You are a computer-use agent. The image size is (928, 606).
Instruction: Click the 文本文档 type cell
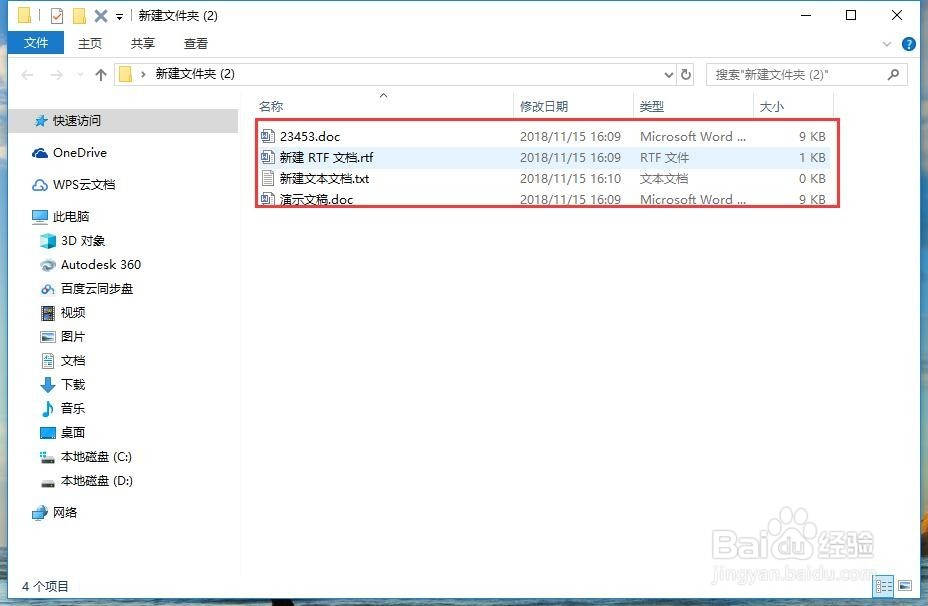[x=664, y=179]
